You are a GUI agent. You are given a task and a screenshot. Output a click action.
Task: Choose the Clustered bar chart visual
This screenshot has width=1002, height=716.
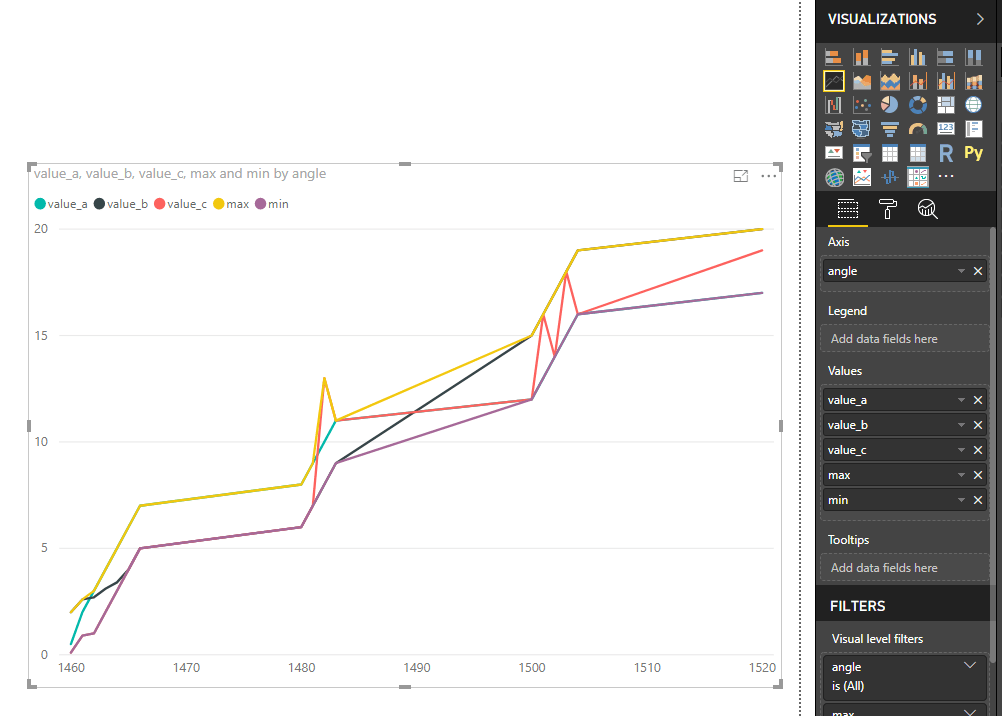coord(890,58)
